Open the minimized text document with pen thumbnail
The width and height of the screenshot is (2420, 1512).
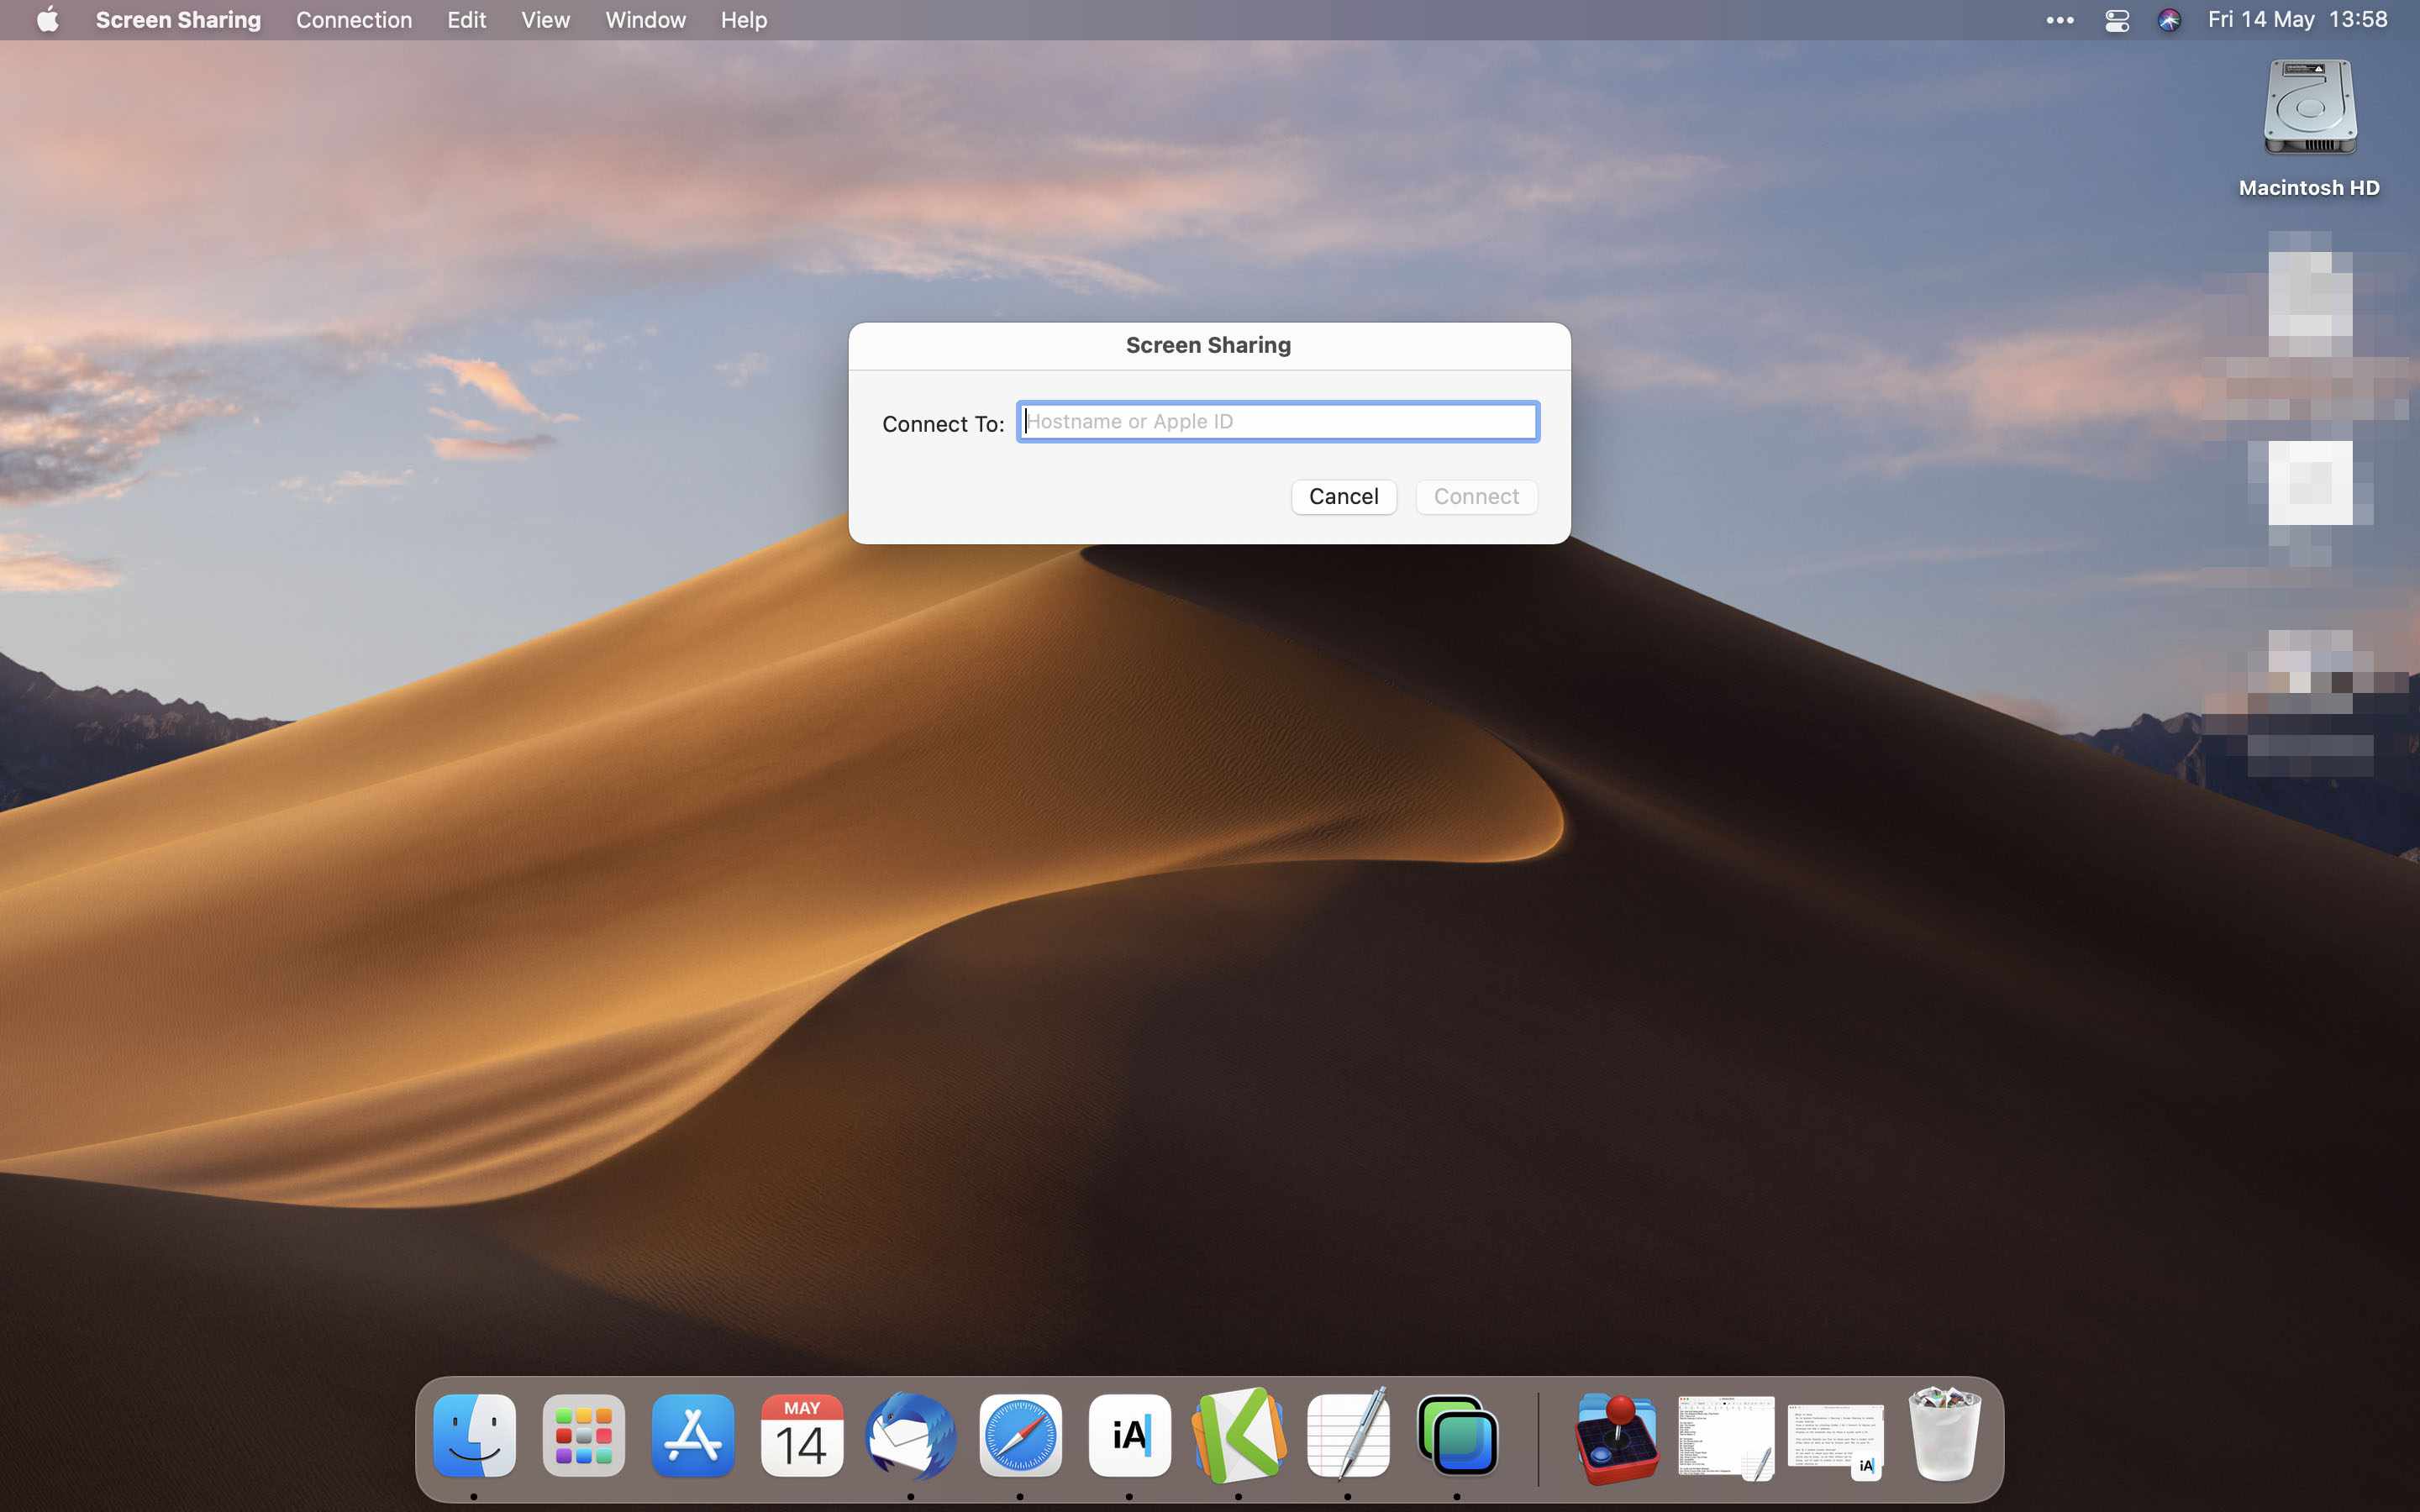pos(1726,1438)
